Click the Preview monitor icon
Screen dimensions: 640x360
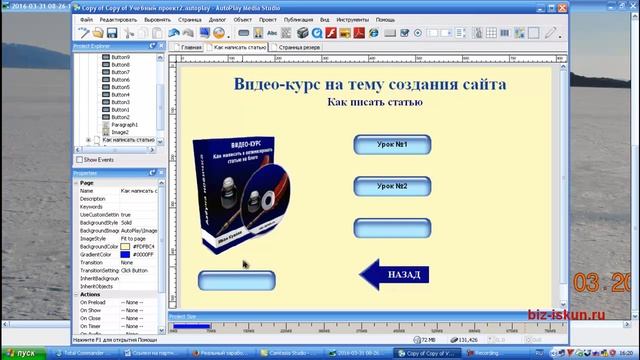click(x=204, y=33)
